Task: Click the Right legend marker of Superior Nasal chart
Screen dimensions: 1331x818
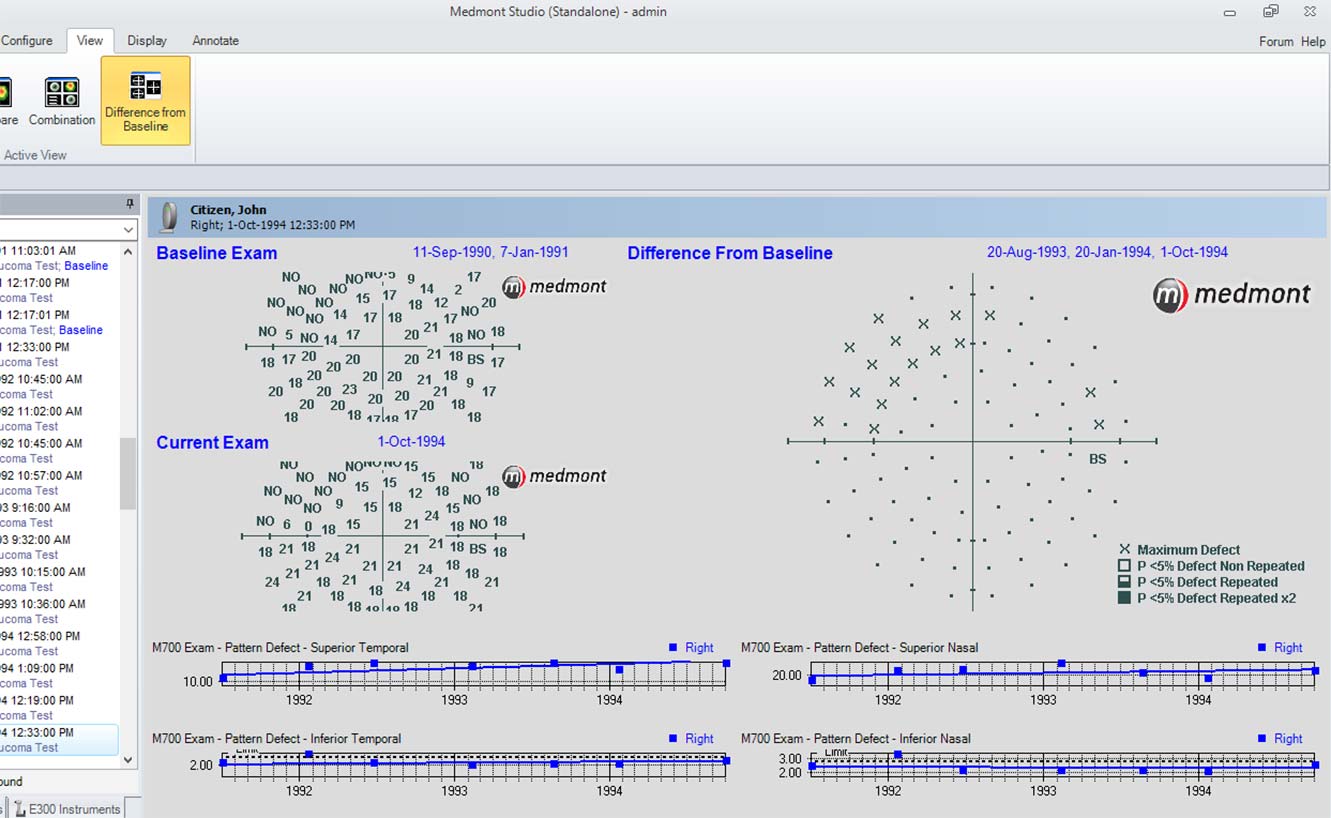Action: (x=1261, y=648)
